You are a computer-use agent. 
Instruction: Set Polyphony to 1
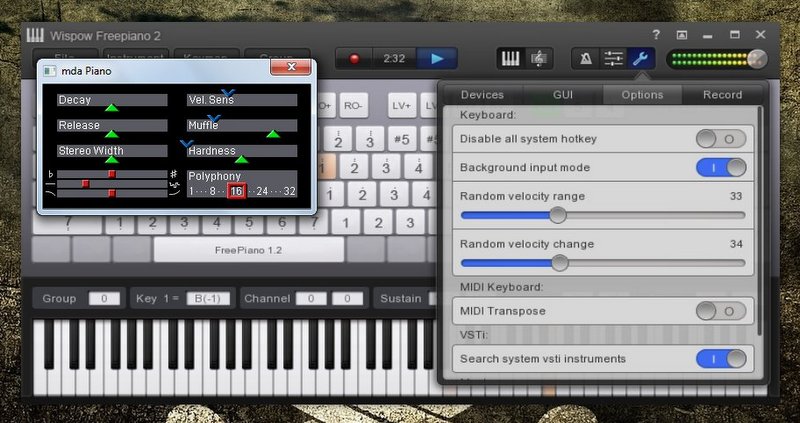(x=191, y=191)
